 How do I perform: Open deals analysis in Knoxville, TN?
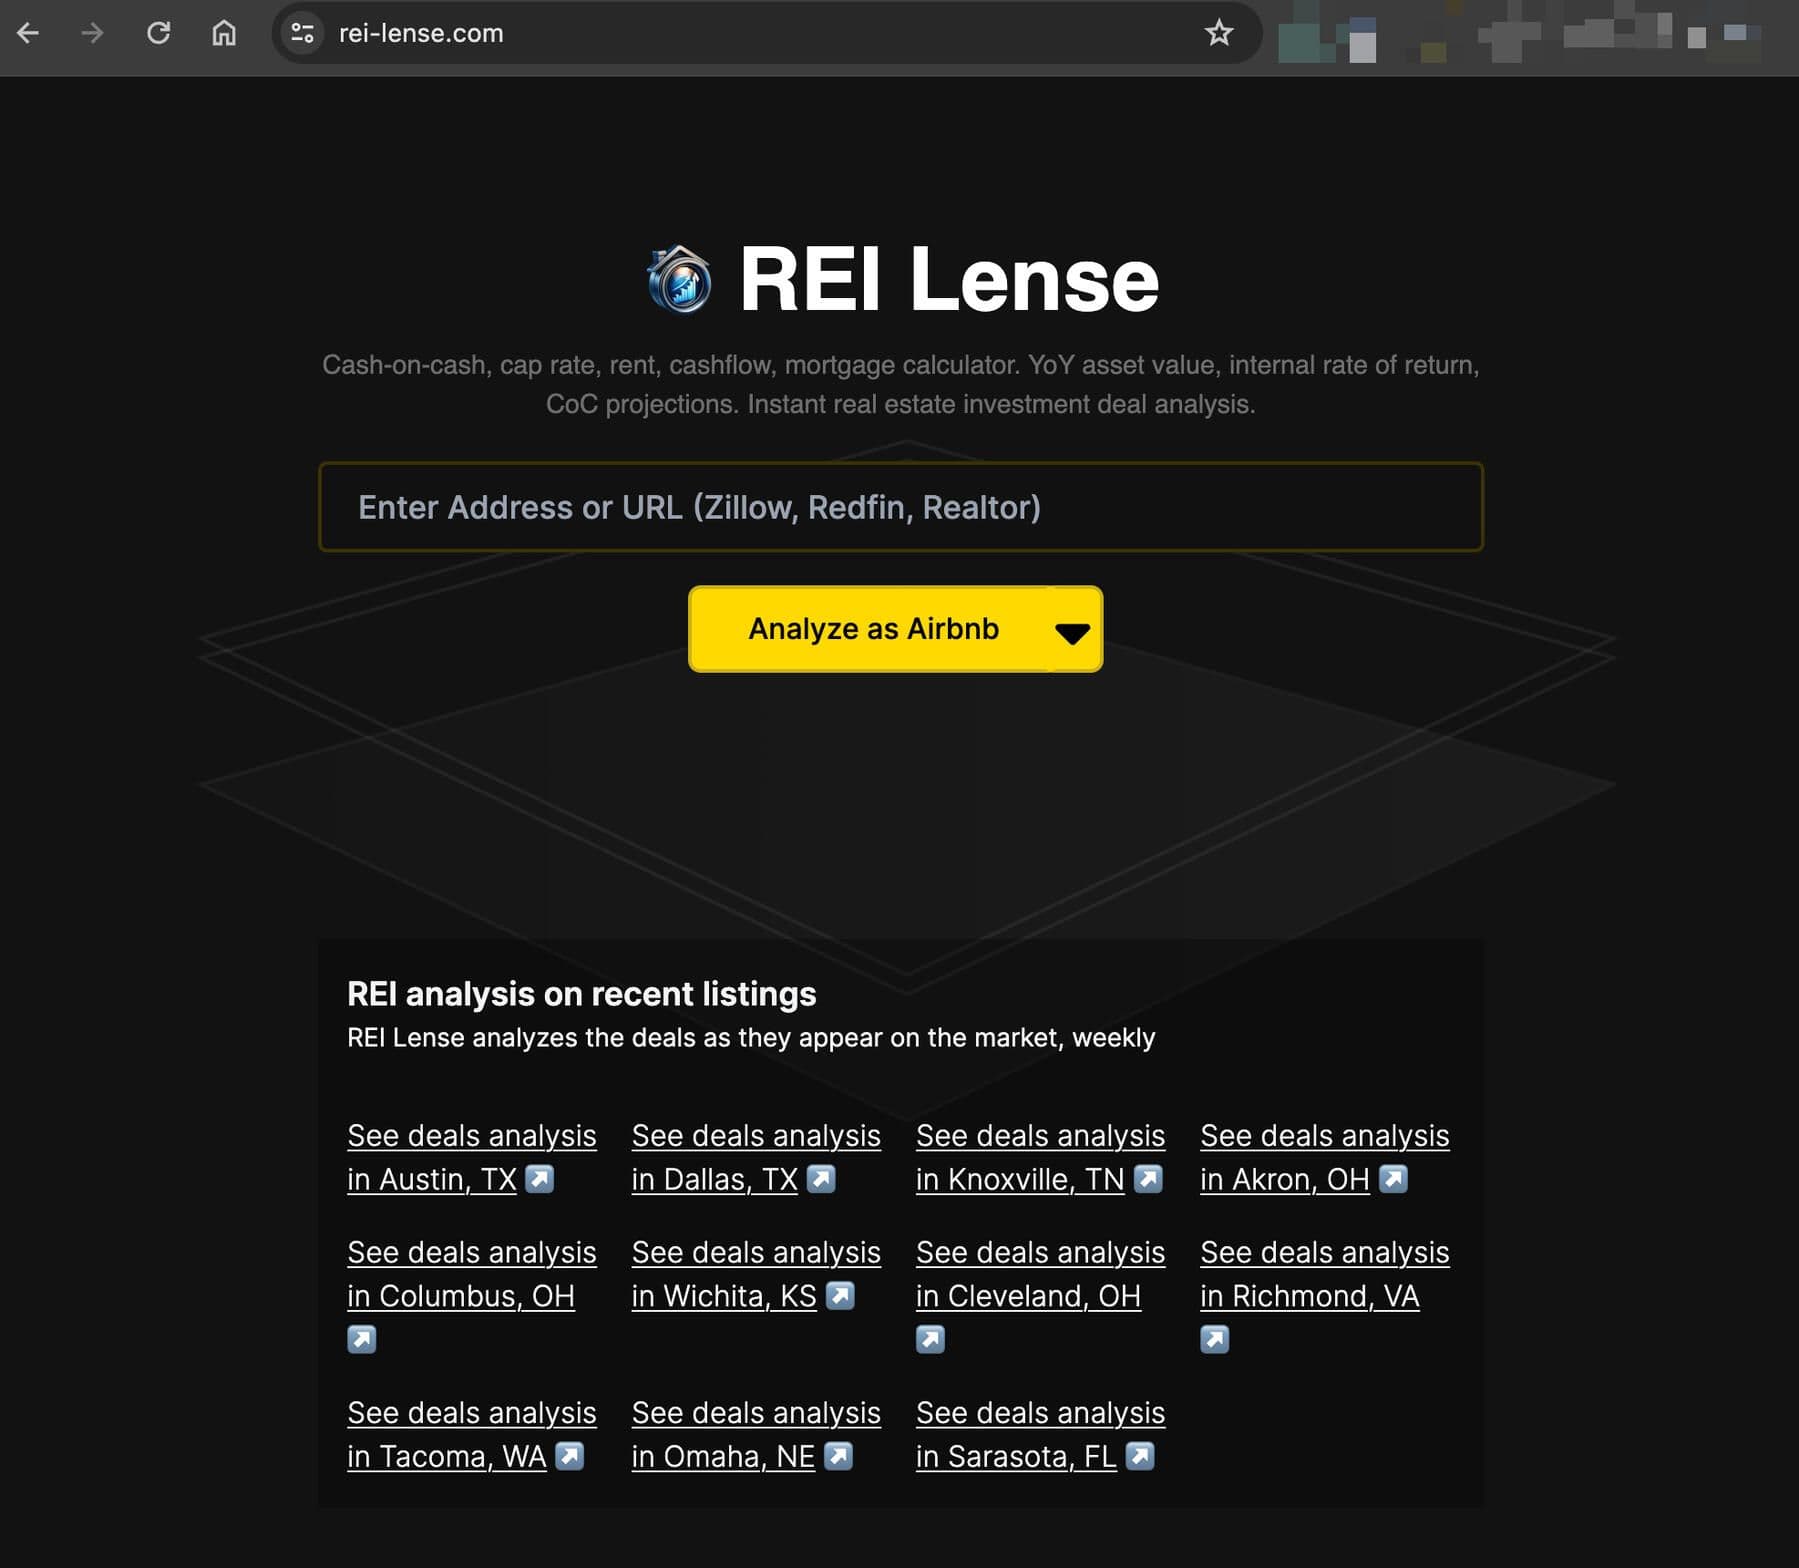1039,1157
